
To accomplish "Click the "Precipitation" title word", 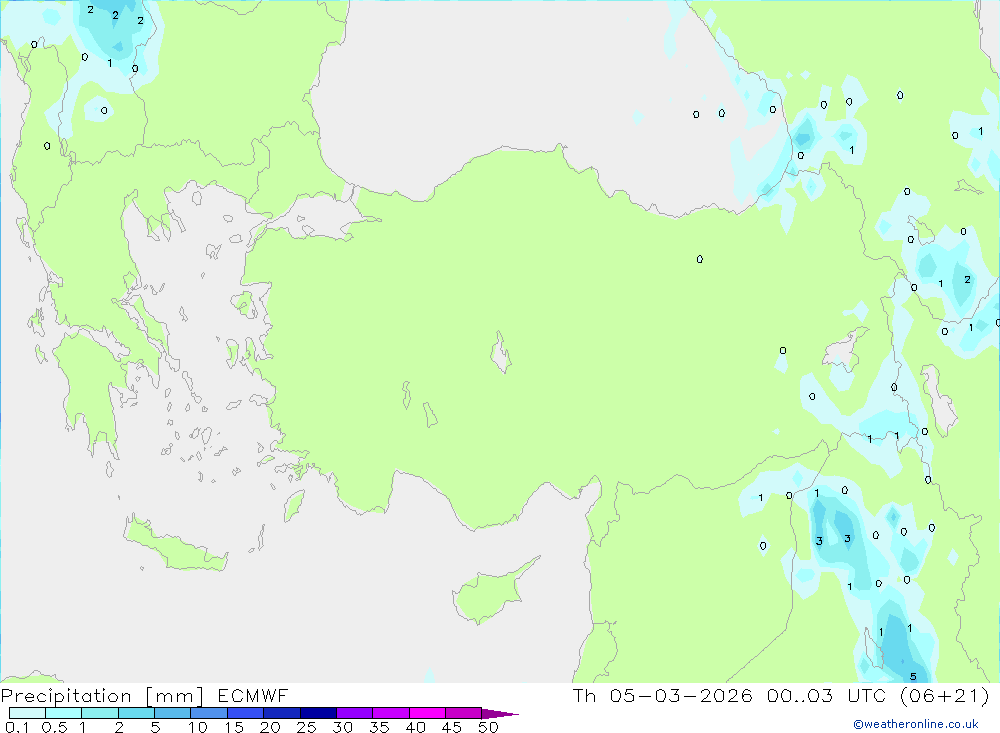I will tap(66, 696).
